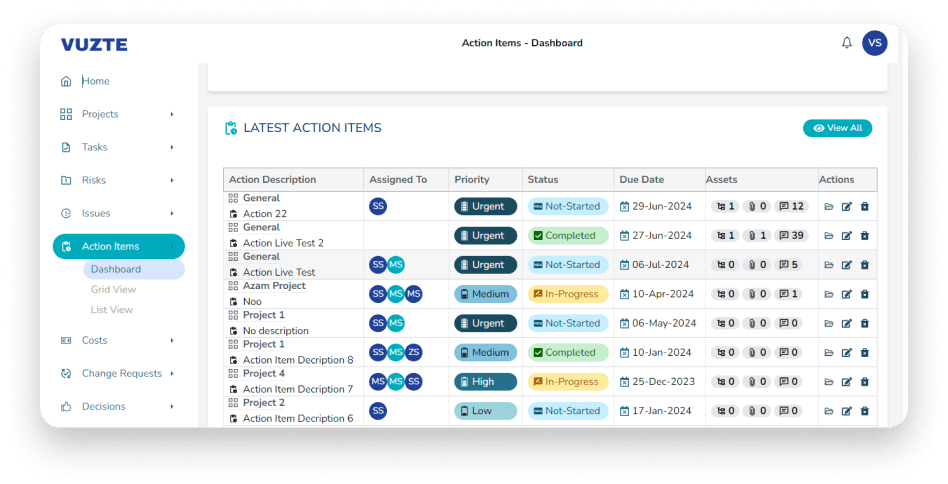This screenshot has width=948, height=484.
Task: Click the Project 4 name
Action: click(264, 373)
